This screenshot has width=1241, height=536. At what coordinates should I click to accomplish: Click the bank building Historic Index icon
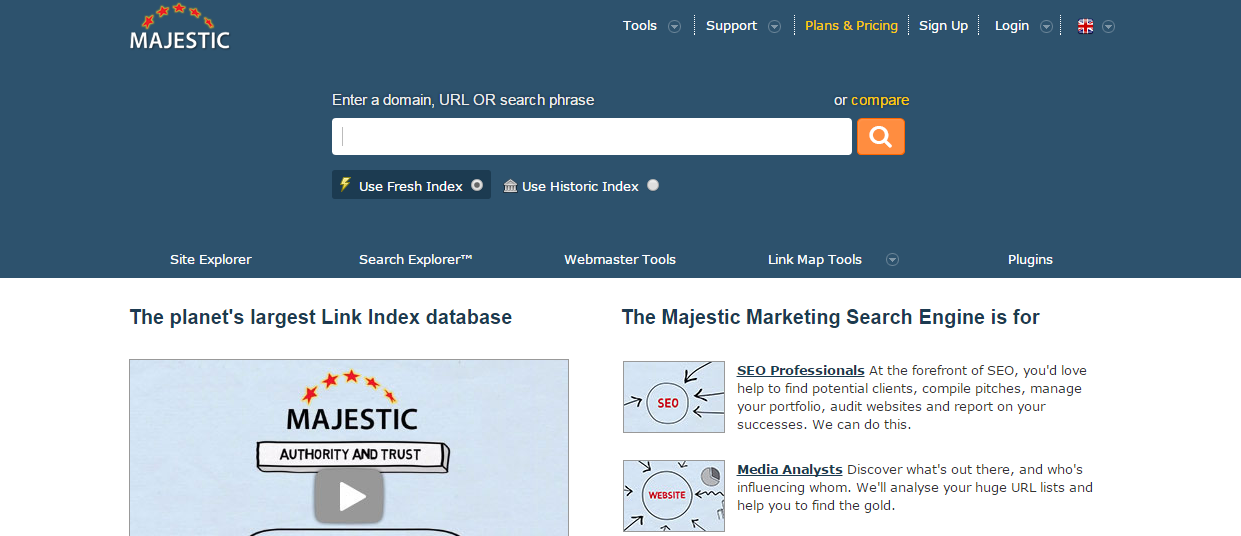pos(510,186)
